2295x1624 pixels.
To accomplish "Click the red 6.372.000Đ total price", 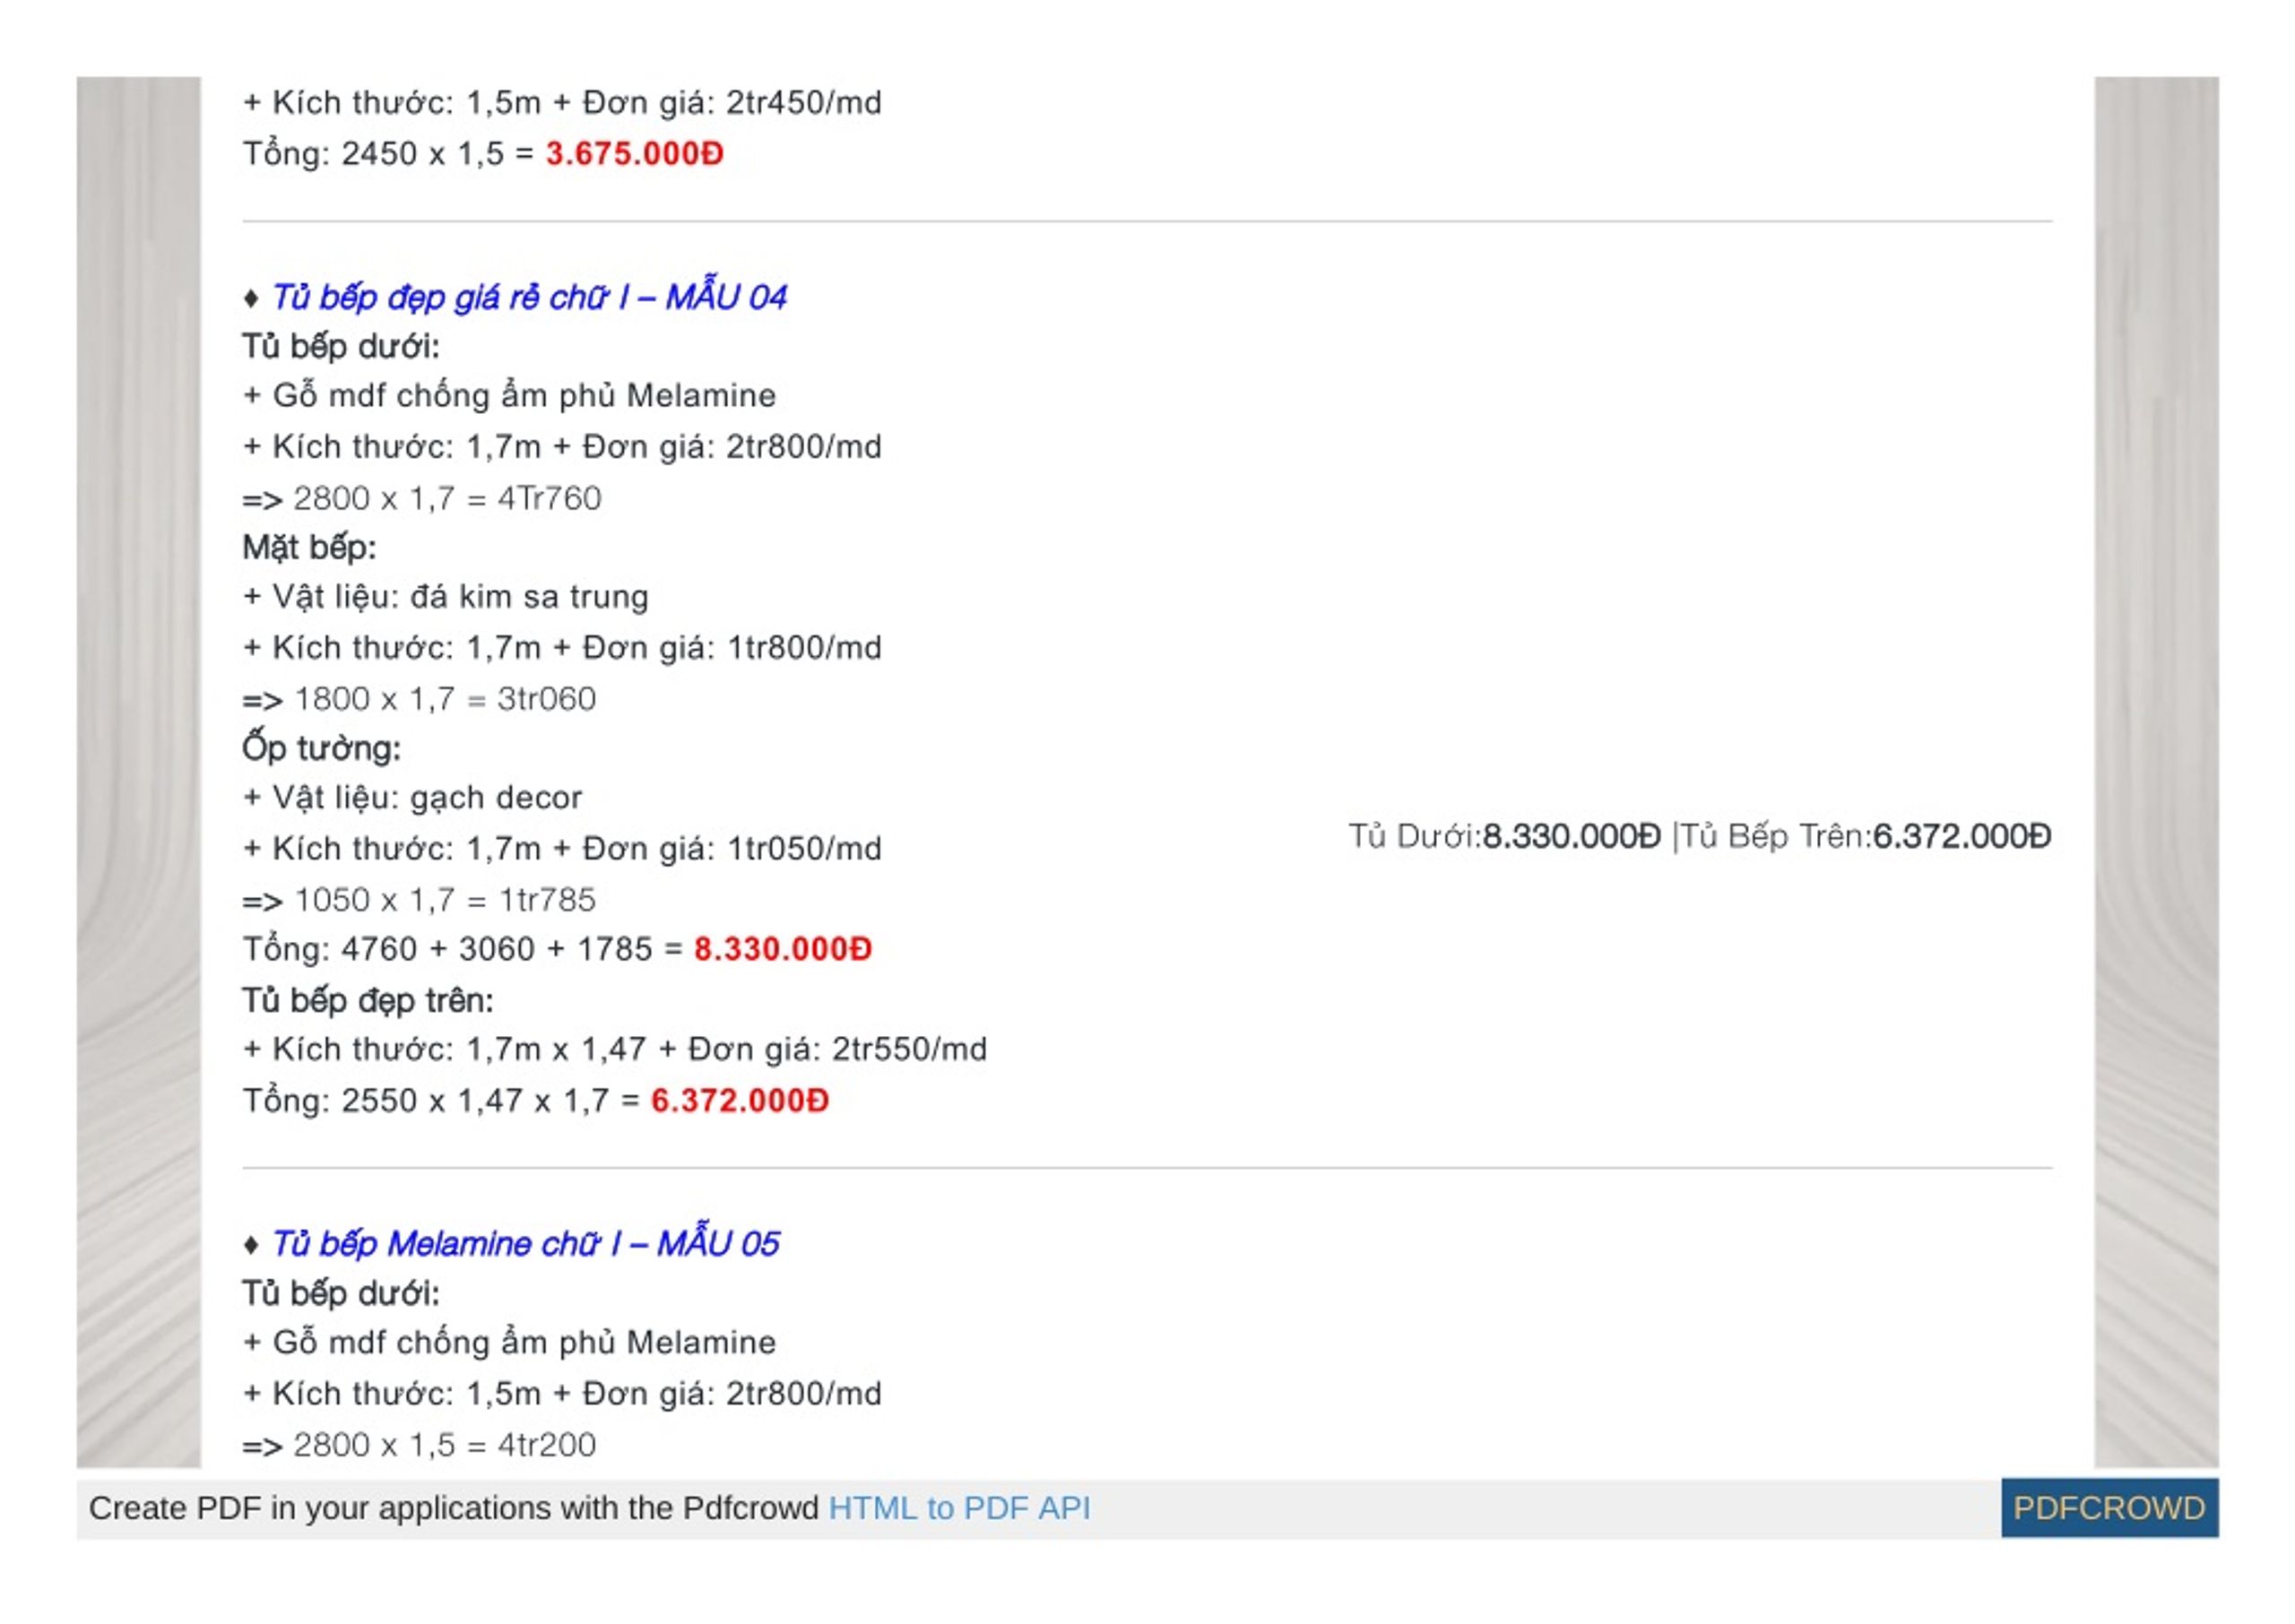I will coord(740,1101).
